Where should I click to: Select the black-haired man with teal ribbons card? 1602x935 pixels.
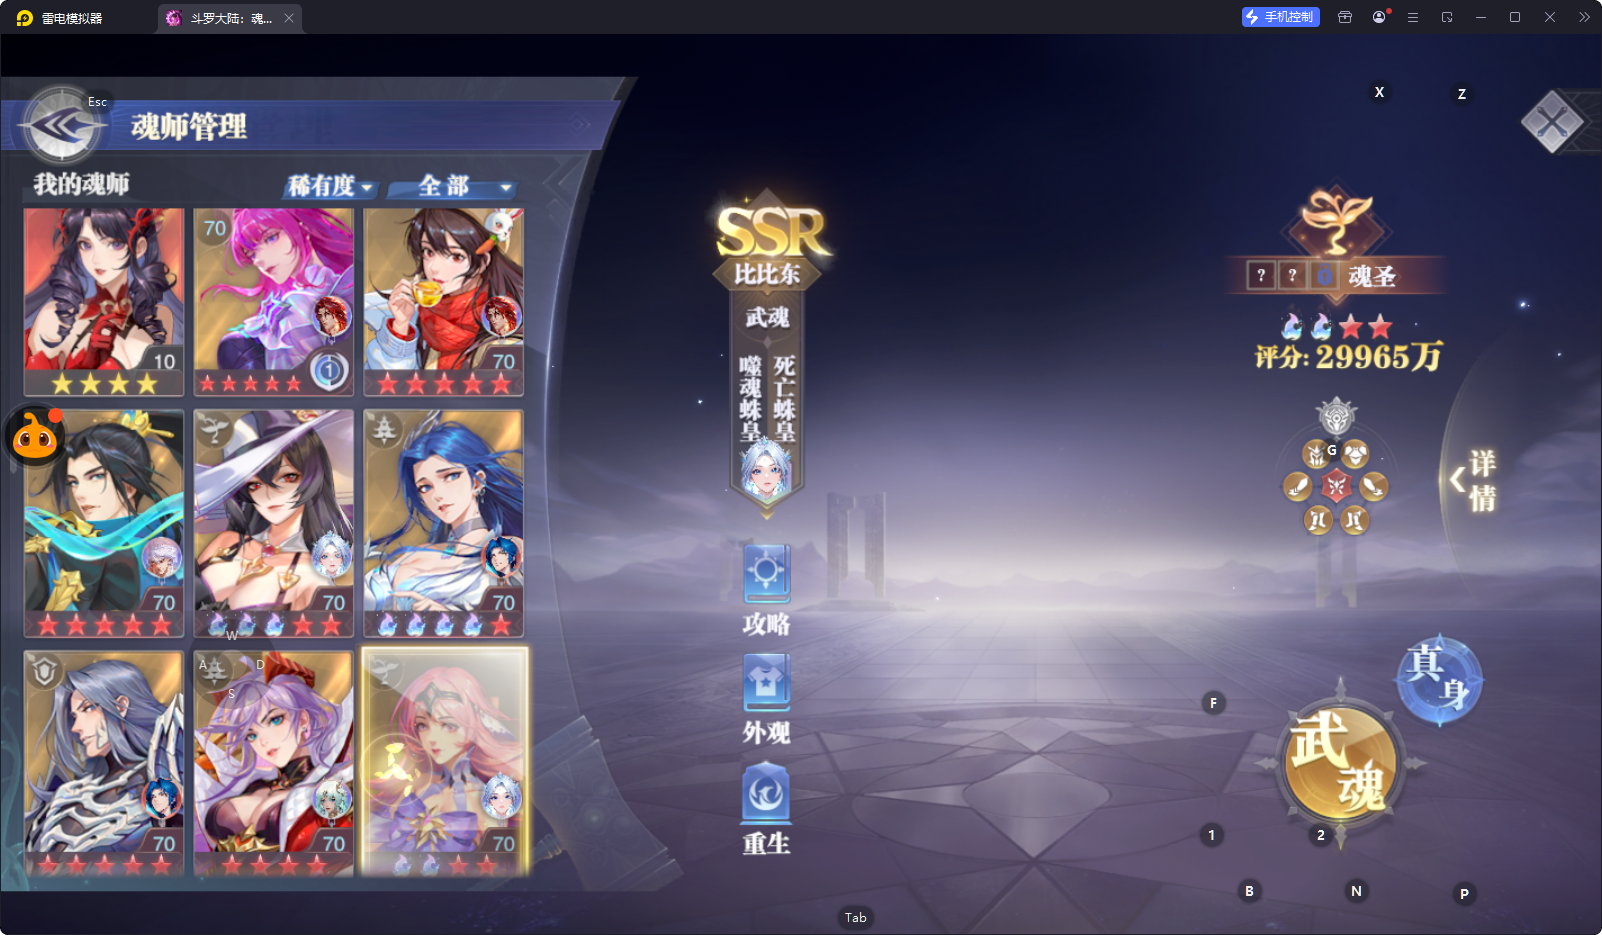104,523
